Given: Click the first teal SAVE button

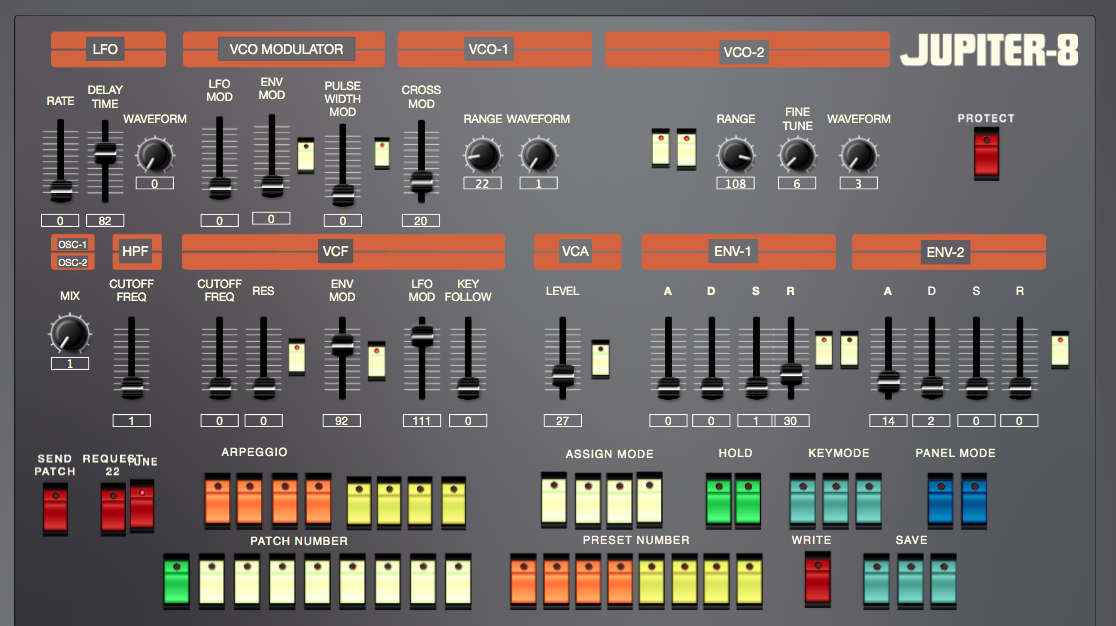Looking at the screenshot, I should click(876, 581).
